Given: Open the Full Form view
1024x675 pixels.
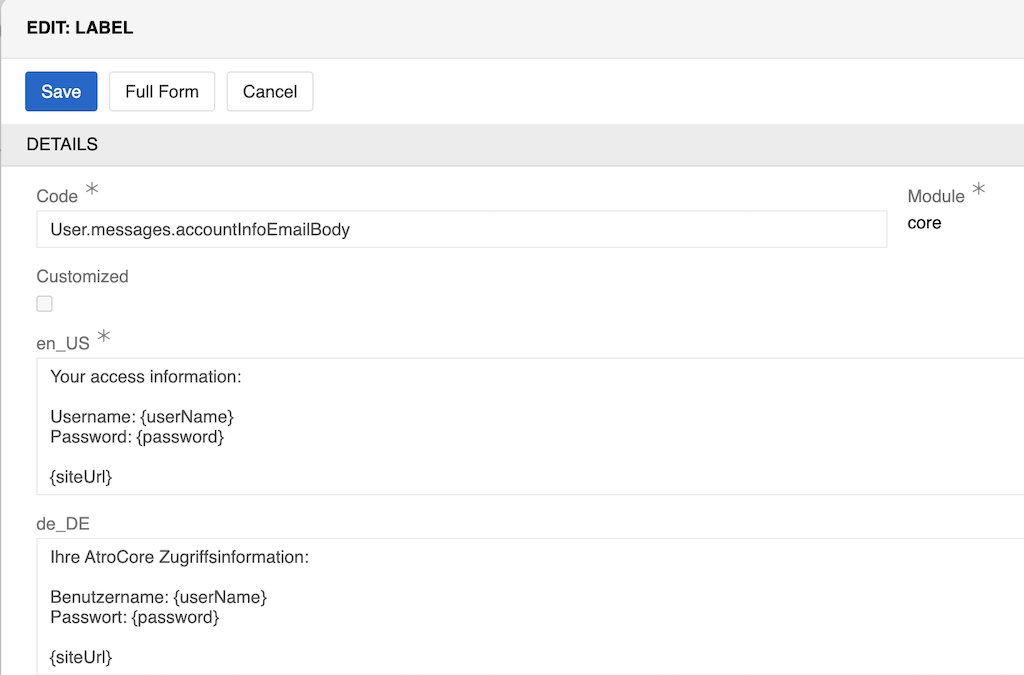Looking at the screenshot, I should pos(162,91).
